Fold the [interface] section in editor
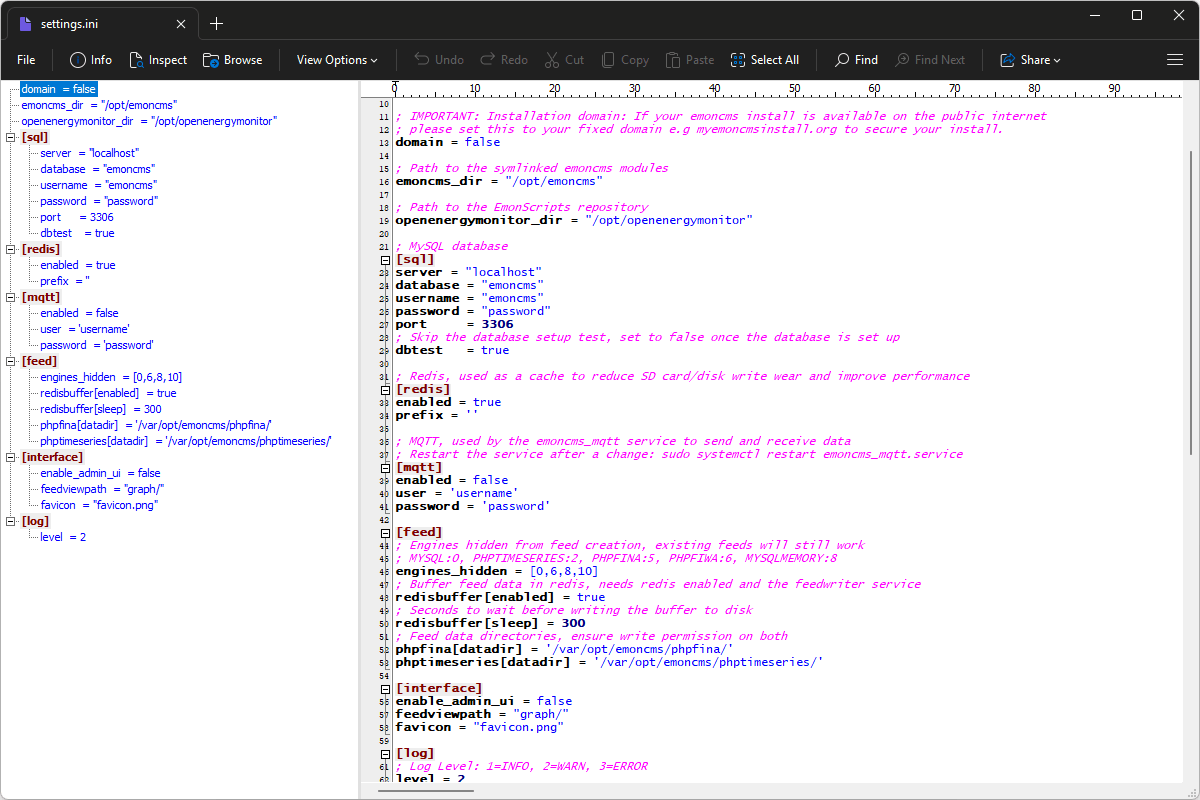Screen dimensions: 1200x800 [x=385, y=688]
